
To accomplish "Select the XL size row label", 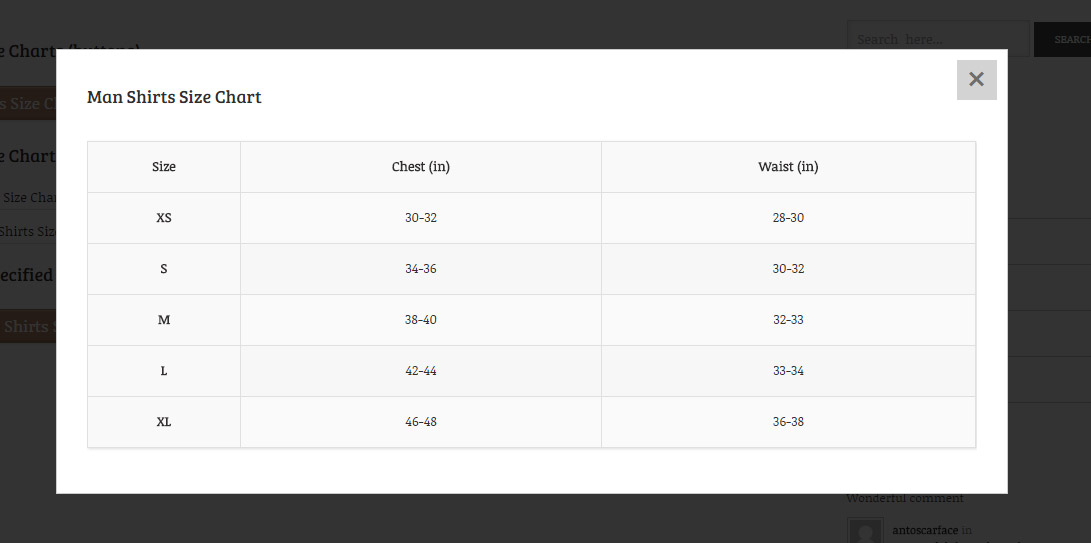I will pos(164,422).
